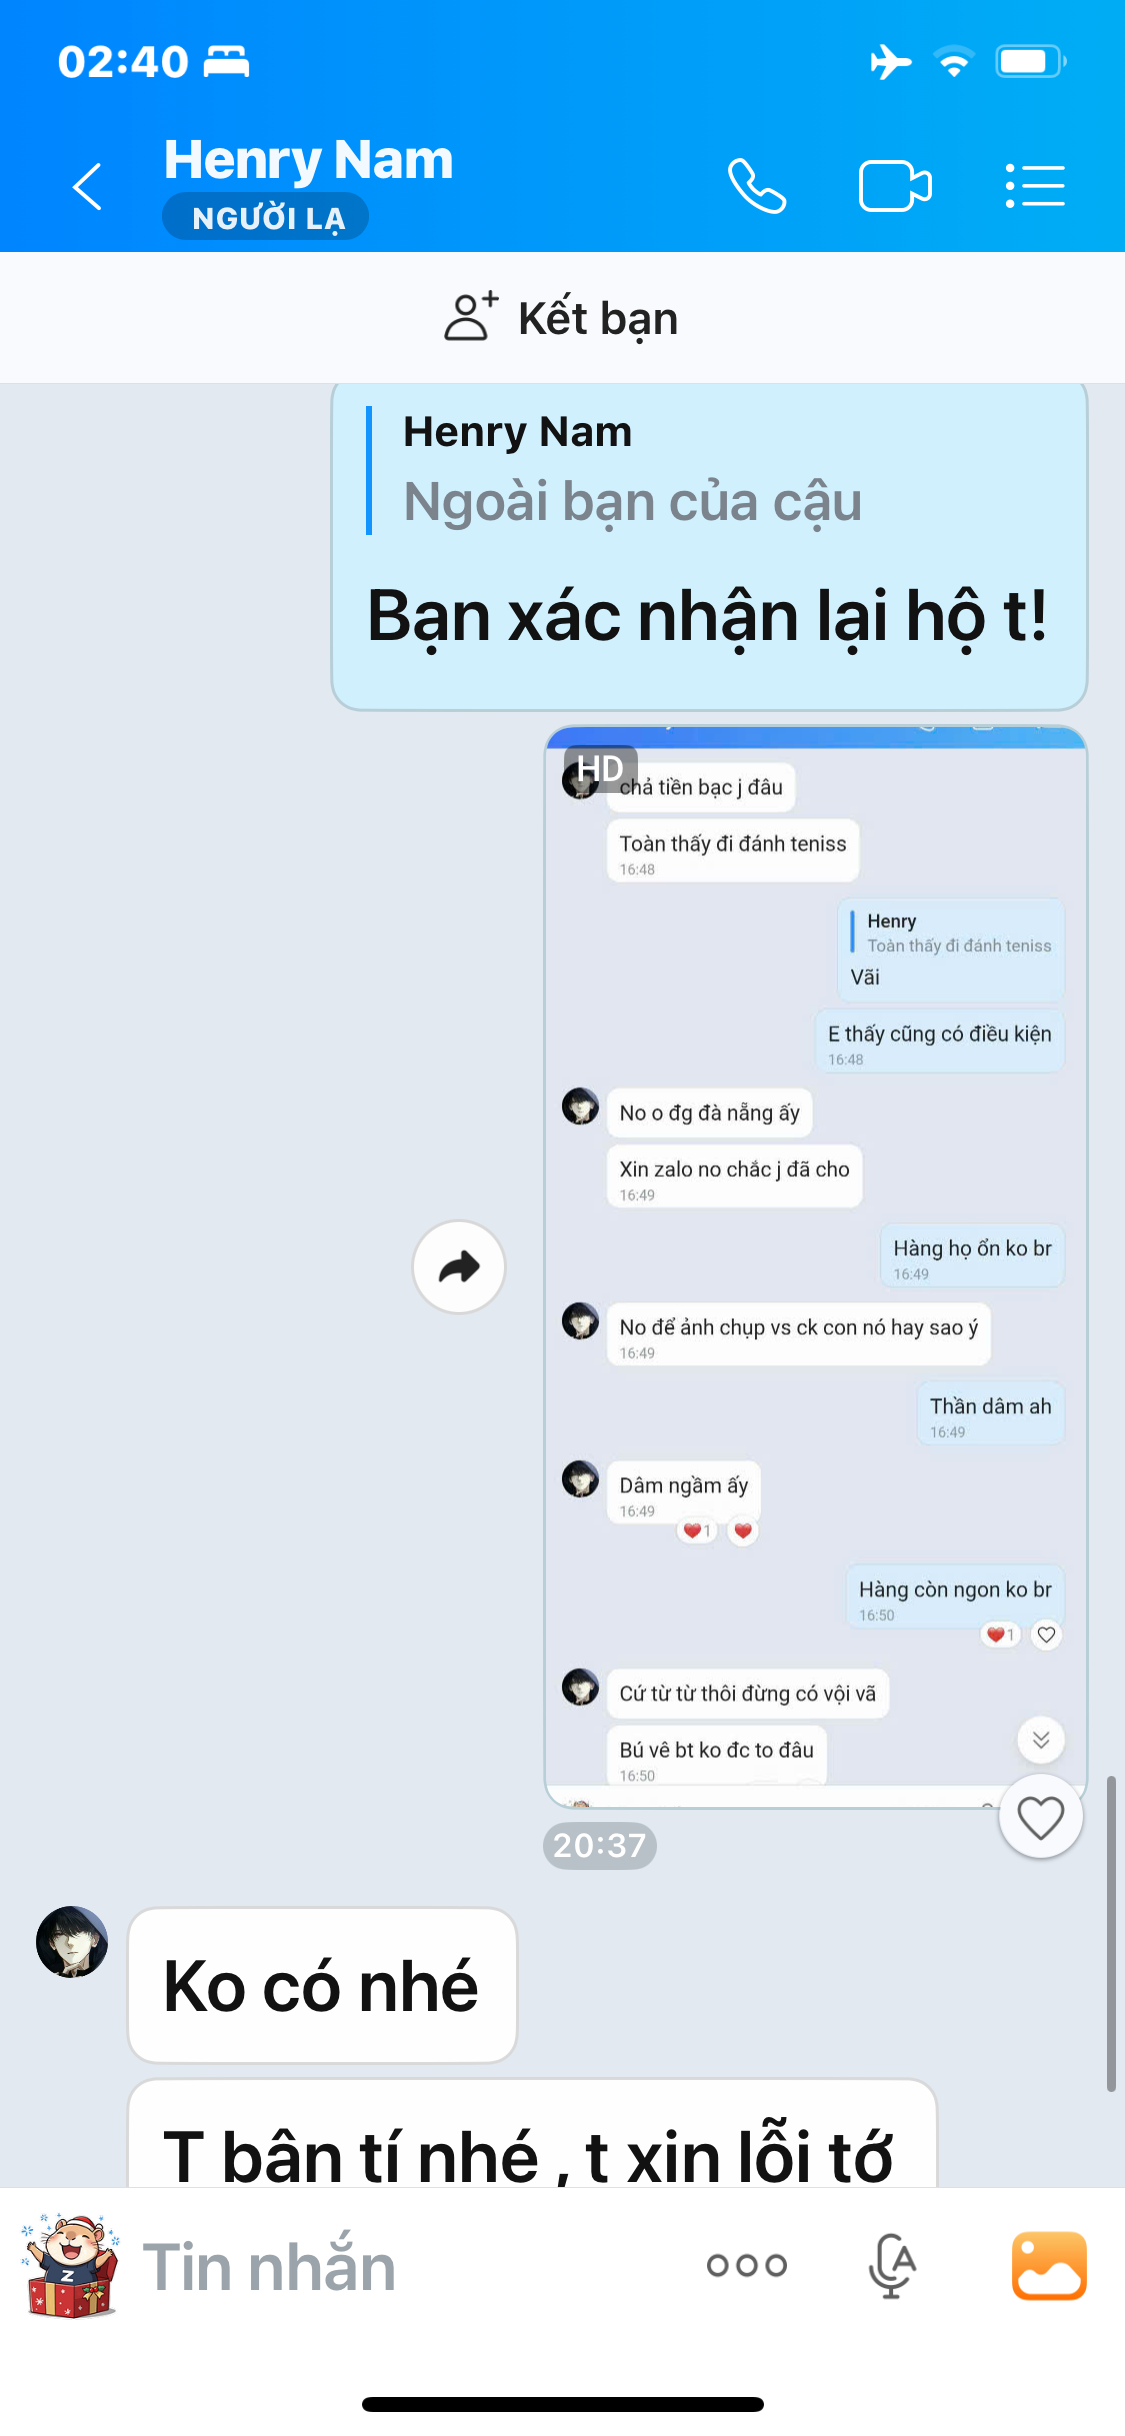Open the shared chat screenshot image
This screenshot has height=2436, width=1125.
pyautogui.click(x=815, y=1267)
